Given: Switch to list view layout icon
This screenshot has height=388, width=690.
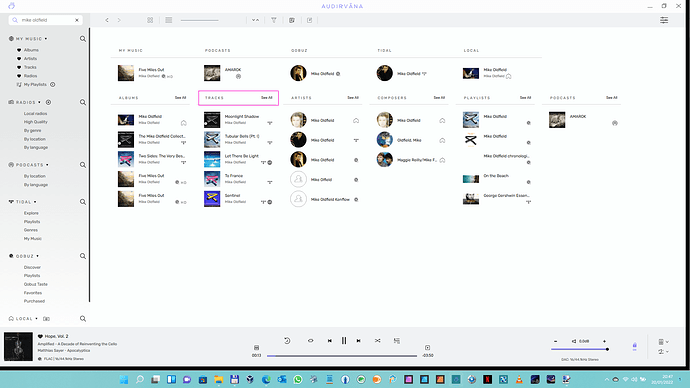Looking at the screenshot, I should tap(169, 20).
